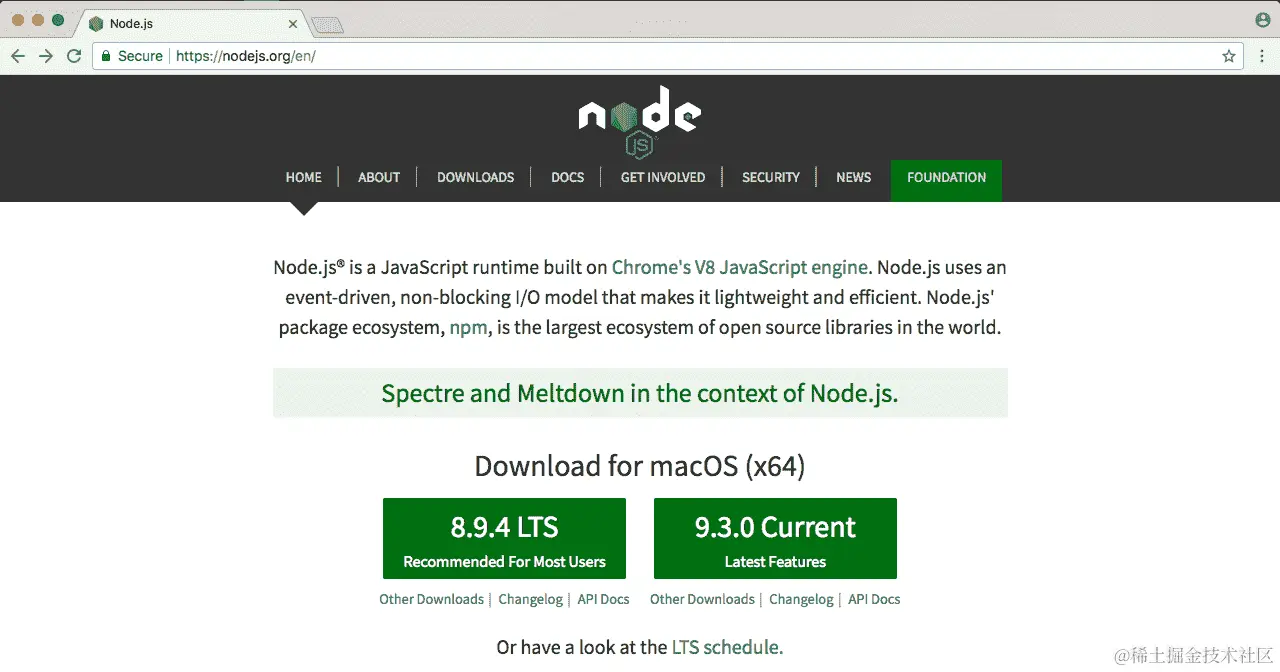Open the Chrome profile avatar icon
Image resolution: width=1280 pixels, height=672 pixels.
pyautogui.click(x=1263, y=20)
